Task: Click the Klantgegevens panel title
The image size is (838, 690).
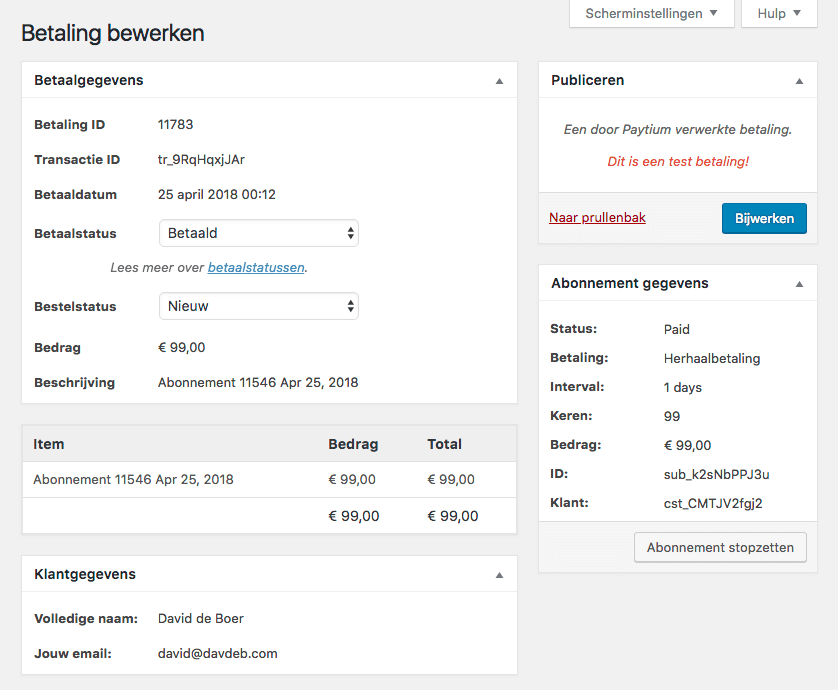Action: pyautogui.click(x=85, y=574)
